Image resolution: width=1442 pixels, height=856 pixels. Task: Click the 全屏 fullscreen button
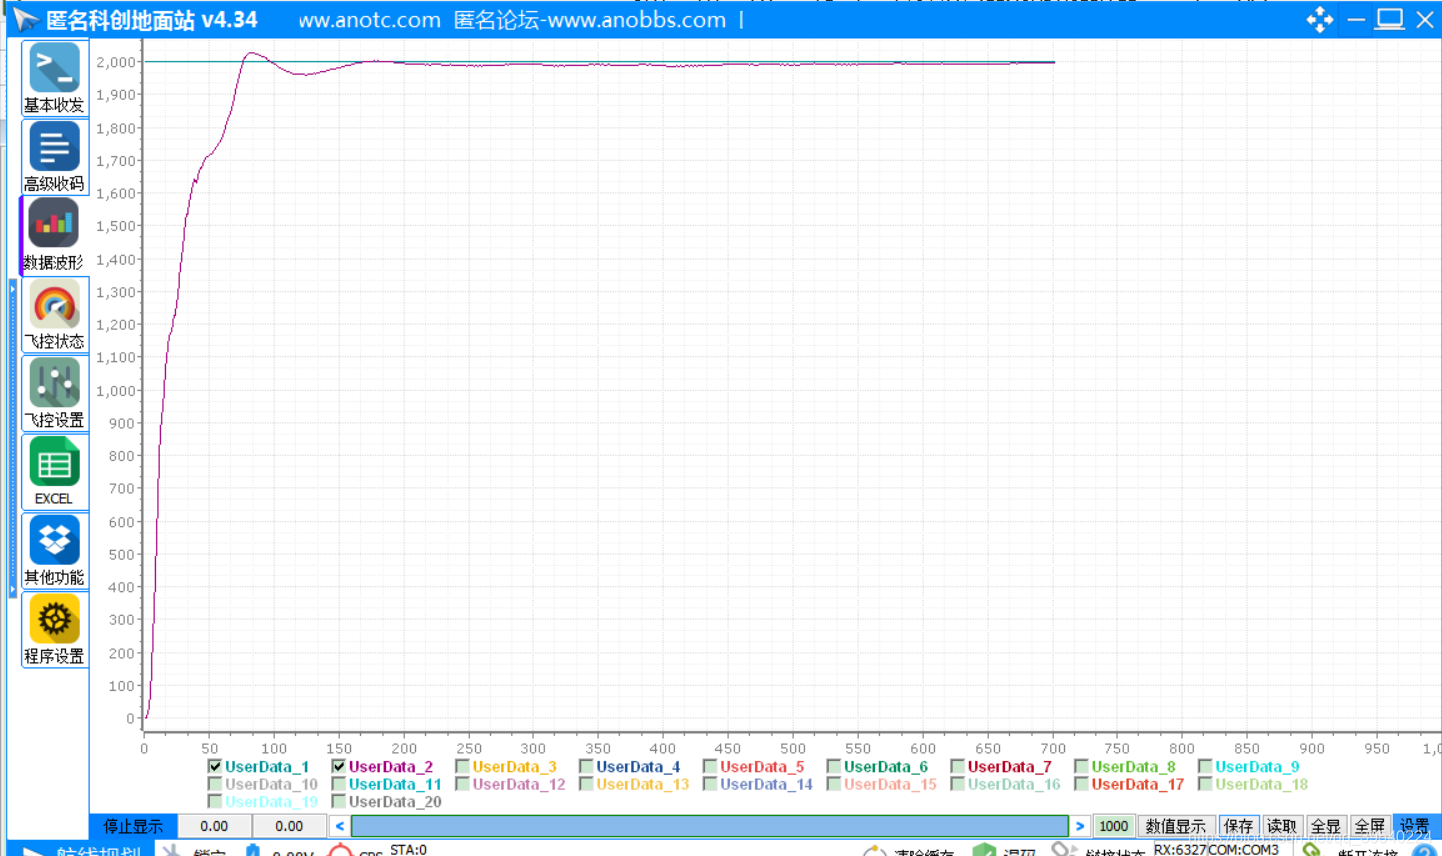point(1369,826)
